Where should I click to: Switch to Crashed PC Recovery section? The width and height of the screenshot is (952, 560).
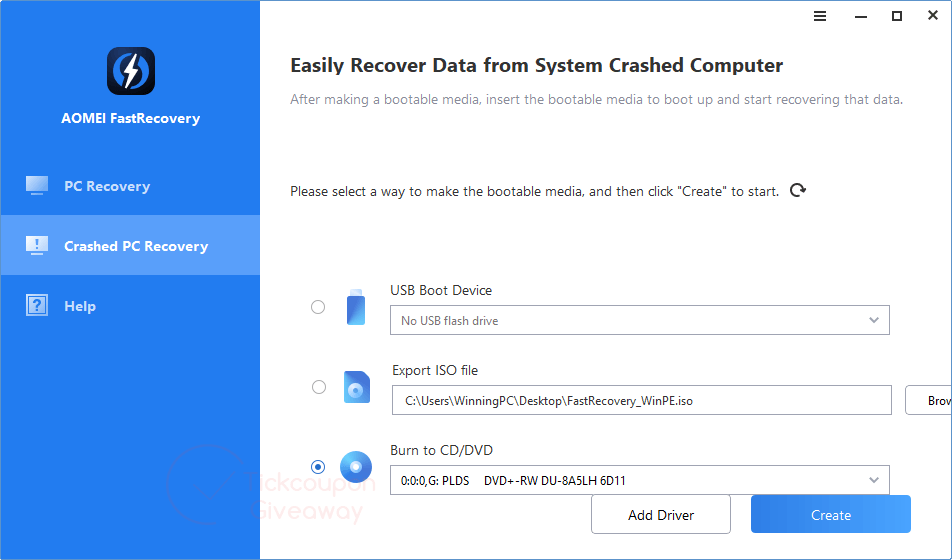[x=131, y=245]
